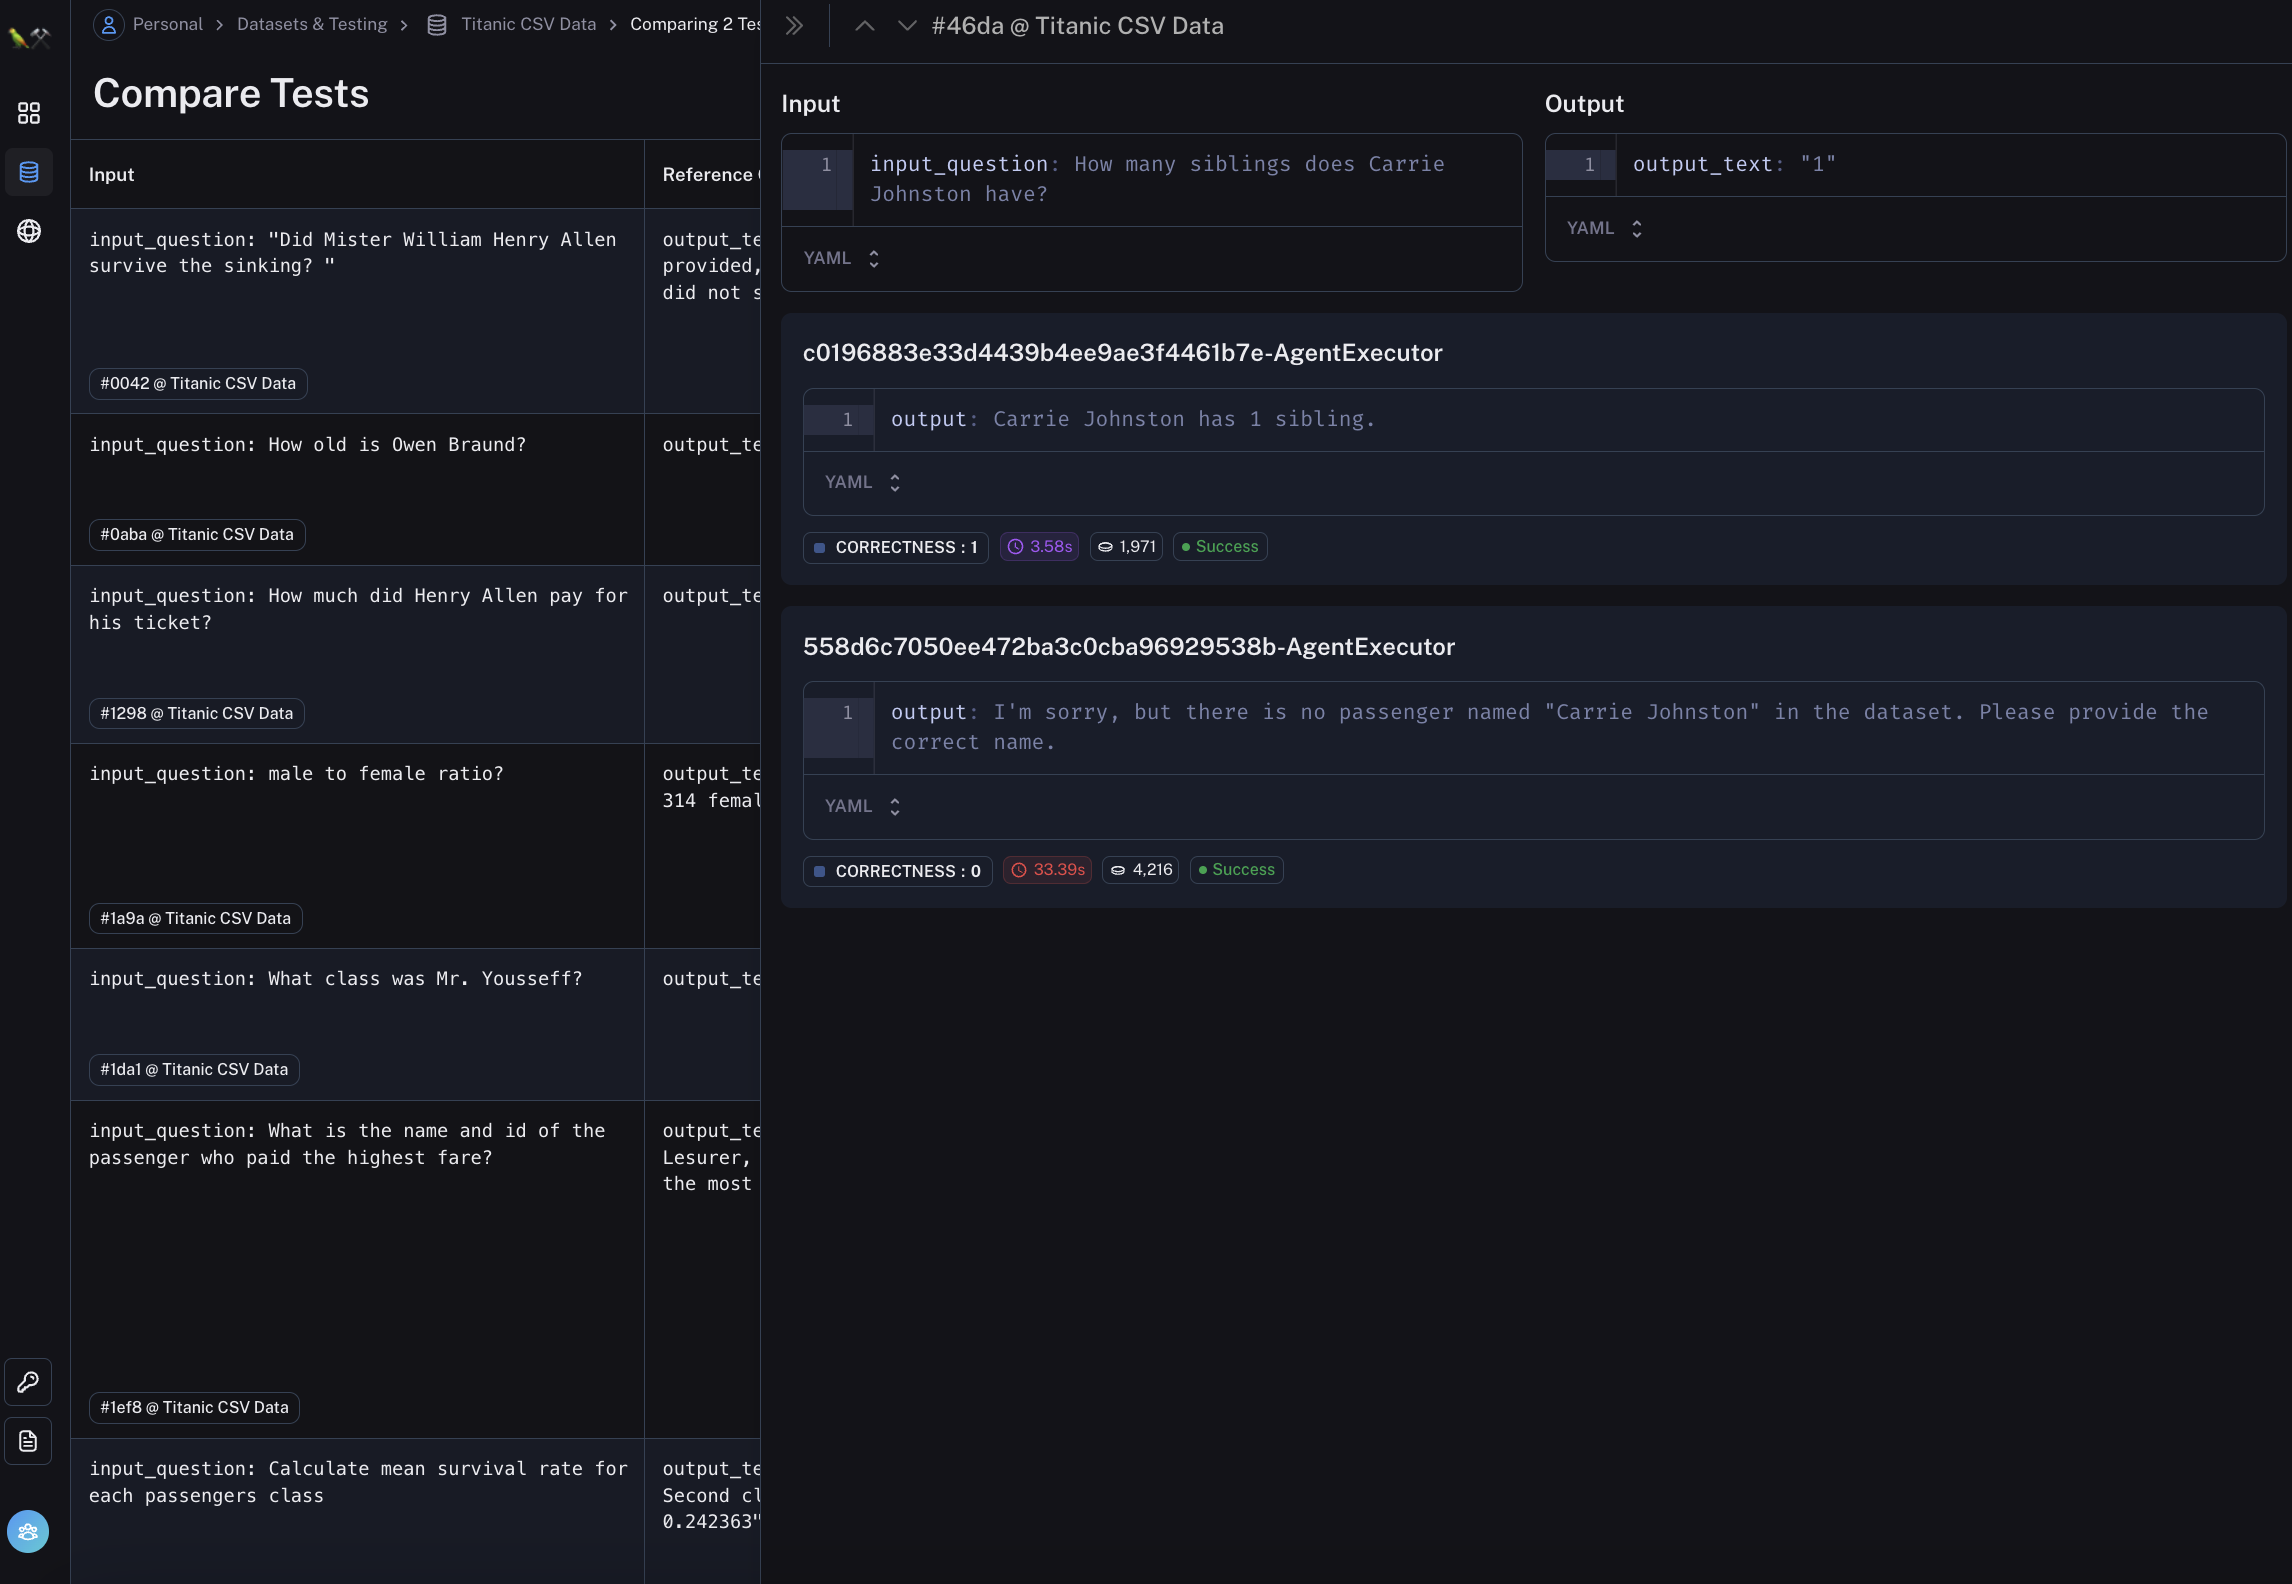
Task: Open the globe hub icon in sidebar
Action: tap(29, 231)
